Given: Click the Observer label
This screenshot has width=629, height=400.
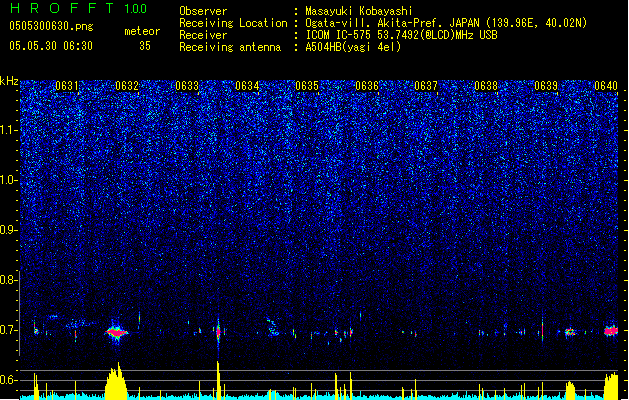Looking at the screenshot, I should (203, 11).
